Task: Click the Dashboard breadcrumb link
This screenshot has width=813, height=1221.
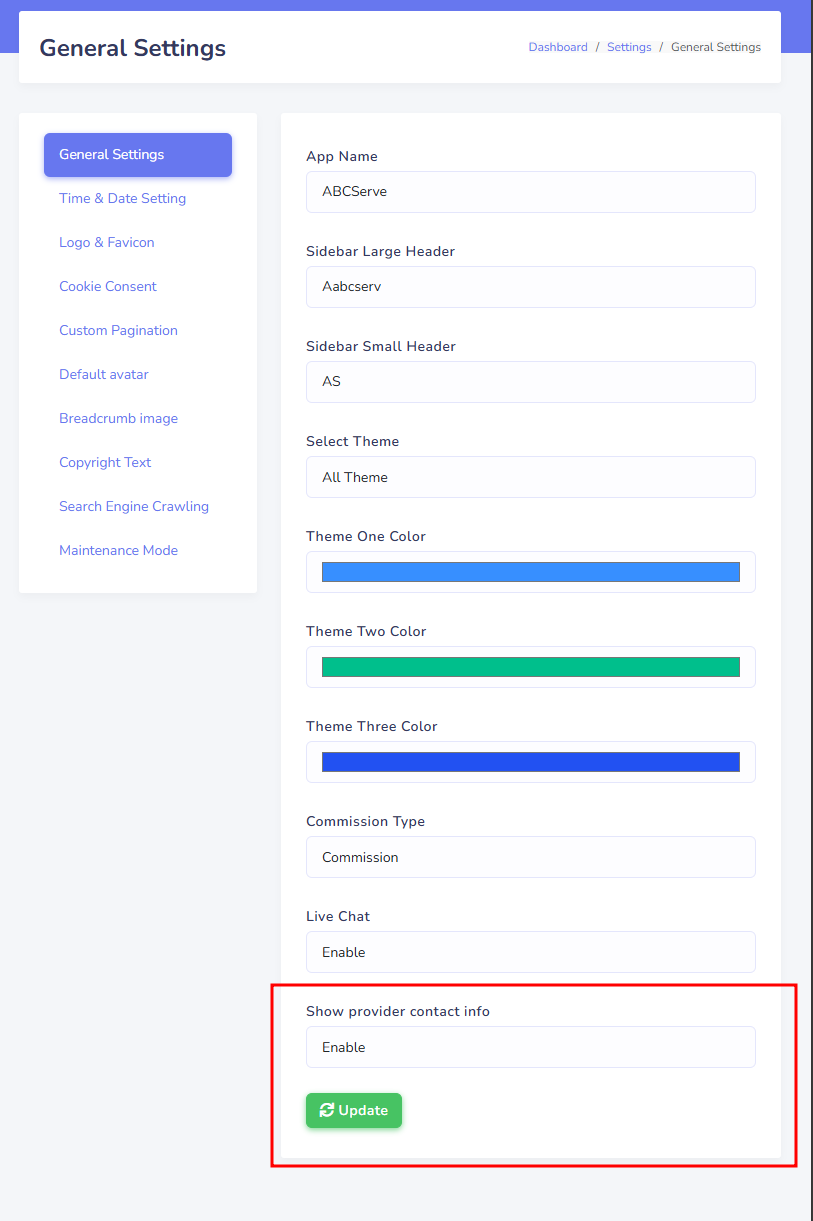Action: [x=558, y=47]
